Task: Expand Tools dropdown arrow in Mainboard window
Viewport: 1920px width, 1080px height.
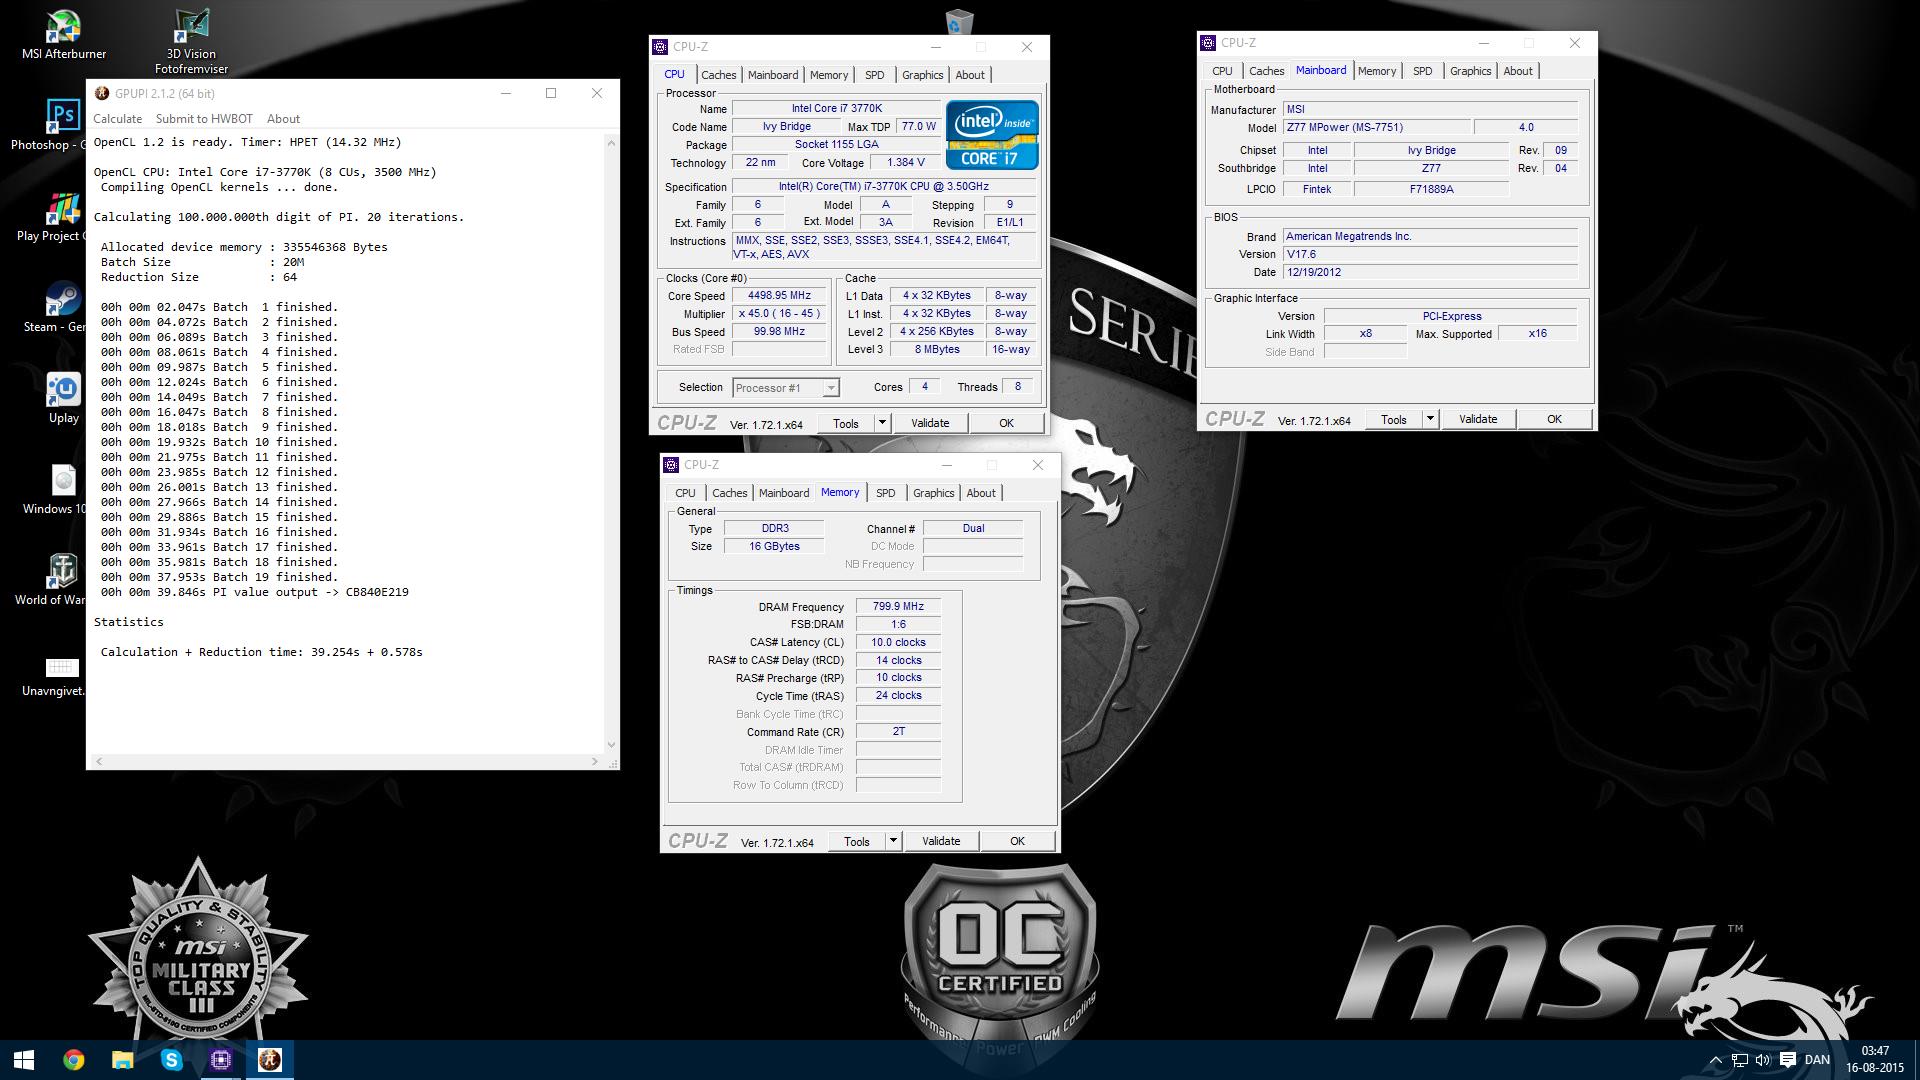Action: (x=1430, y=419)
